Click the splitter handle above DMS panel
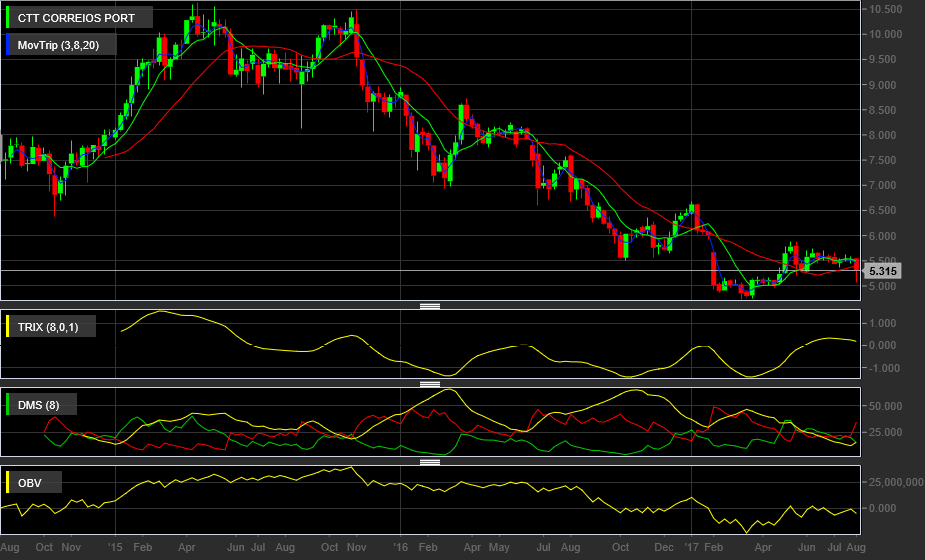The width and height of the screenshot is (925, 560). 430,384
